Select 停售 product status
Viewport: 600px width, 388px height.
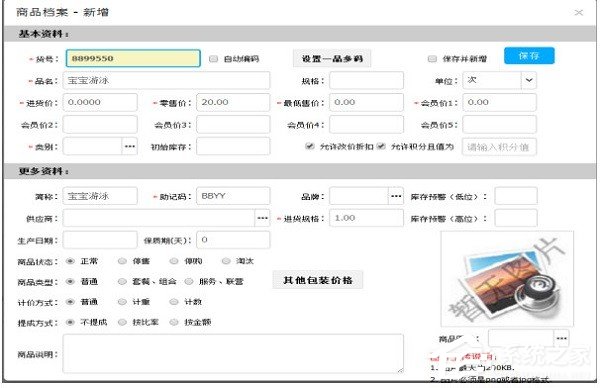[x=122, y=261]
